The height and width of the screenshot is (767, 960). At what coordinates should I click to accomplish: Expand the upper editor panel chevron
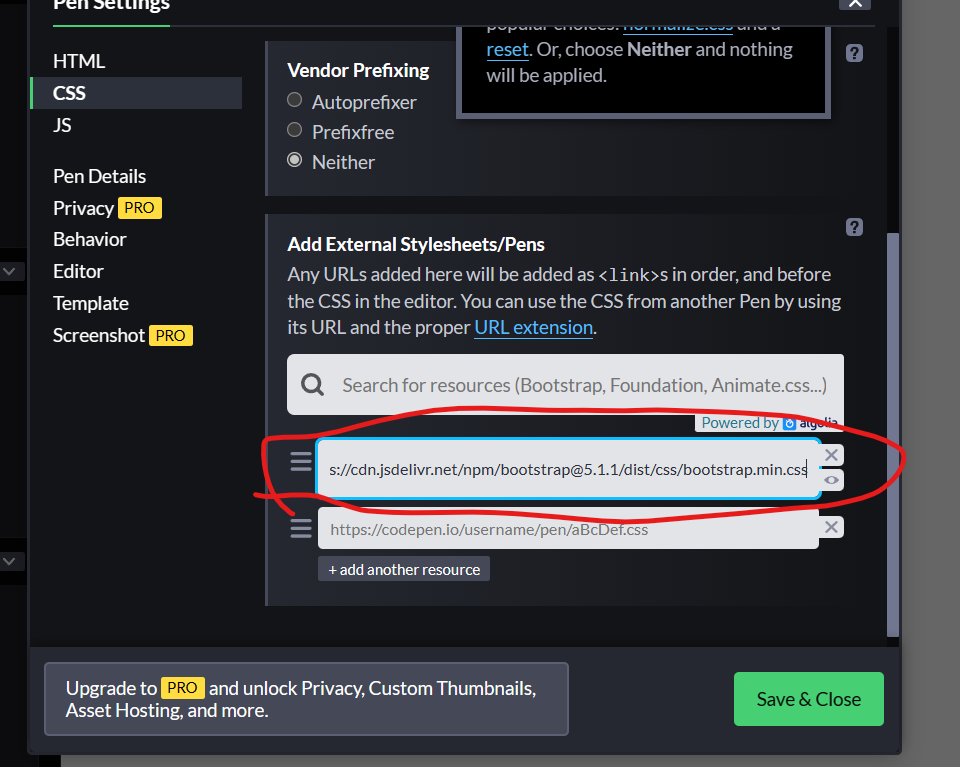tap(9, 271)
